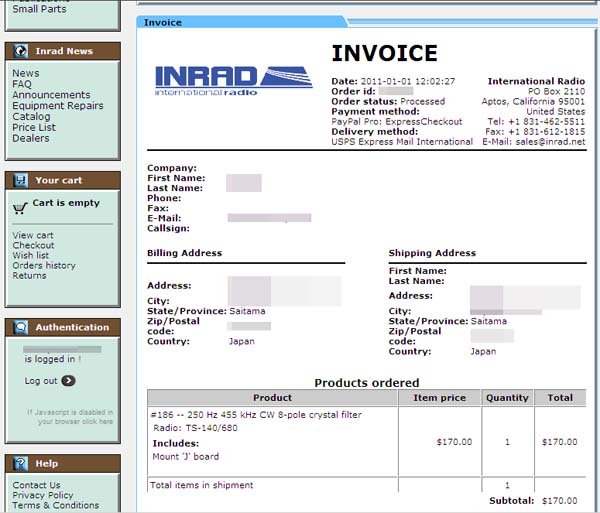Click the Order status Processed value
This screenshot has height=513, width=600.
point(422,101)
